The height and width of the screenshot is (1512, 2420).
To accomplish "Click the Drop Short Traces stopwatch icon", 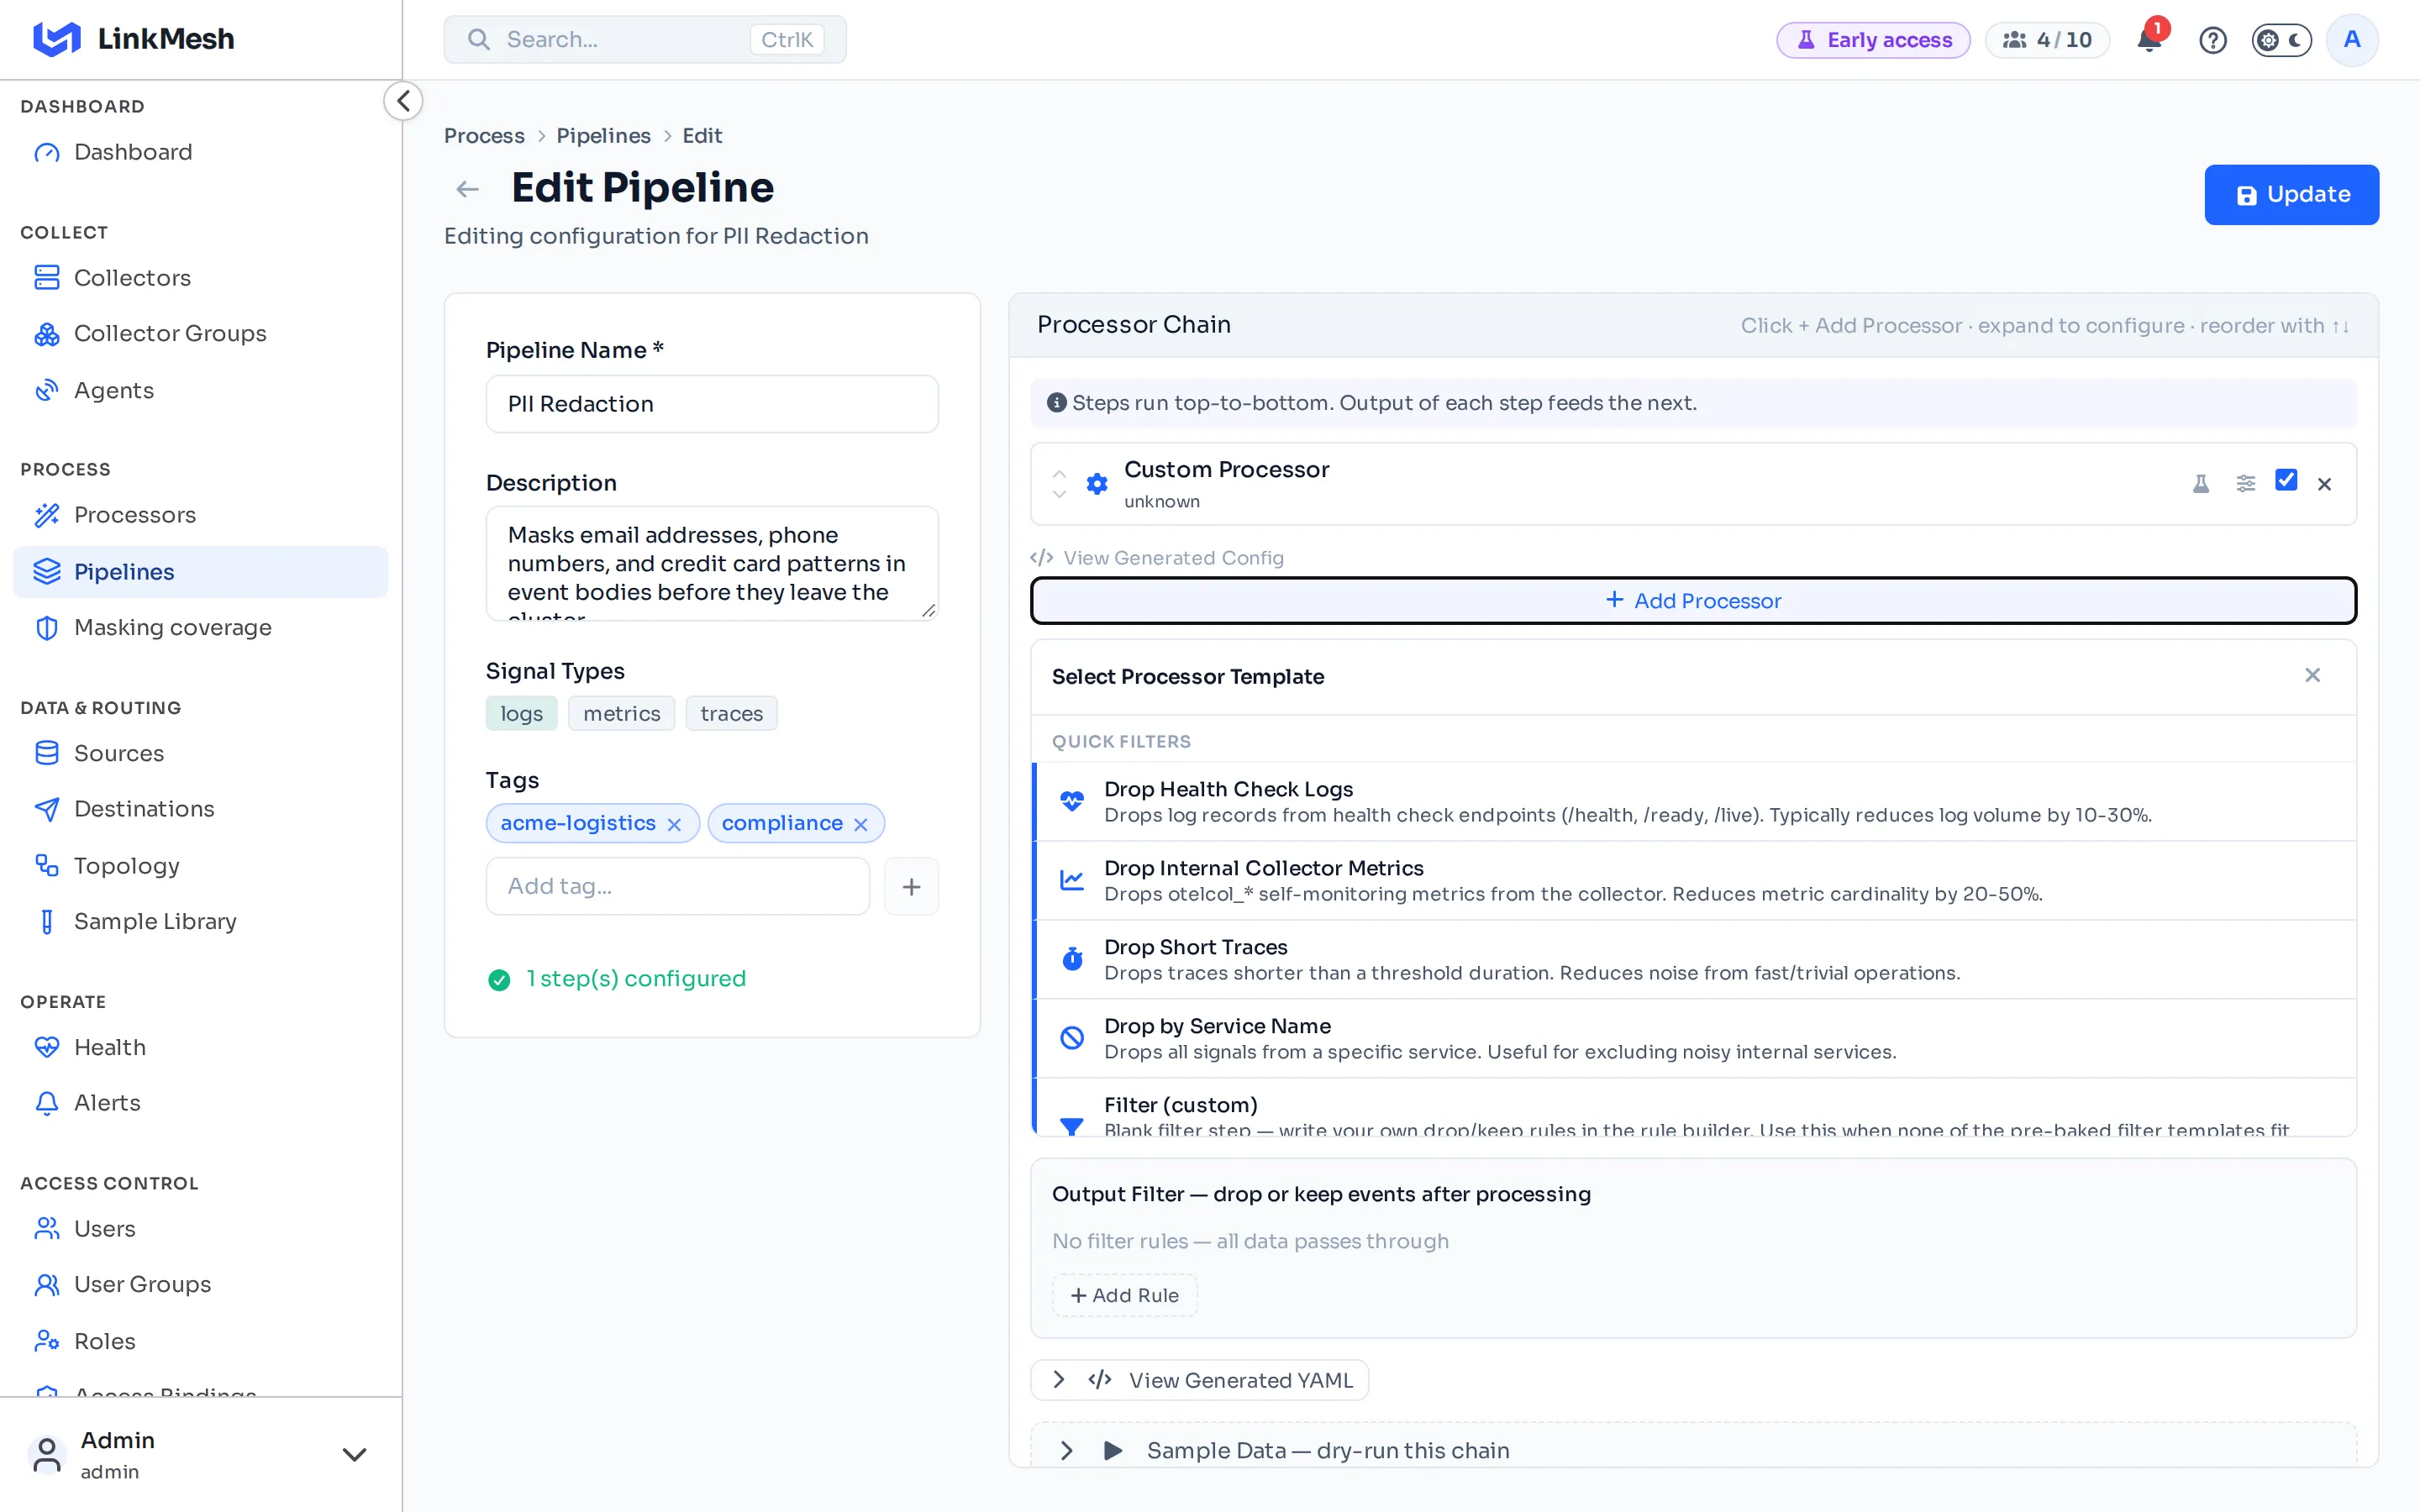I will [x=1072, y=959].
